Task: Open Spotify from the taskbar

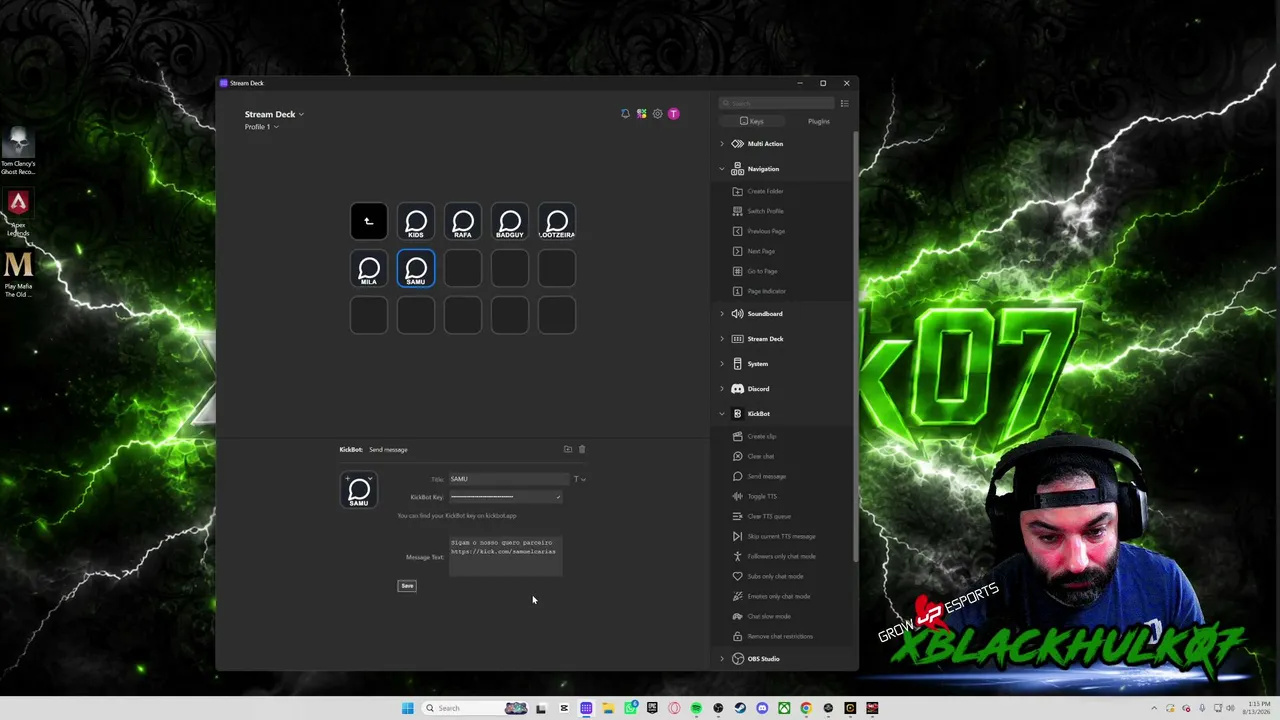Action: [696, 708]
